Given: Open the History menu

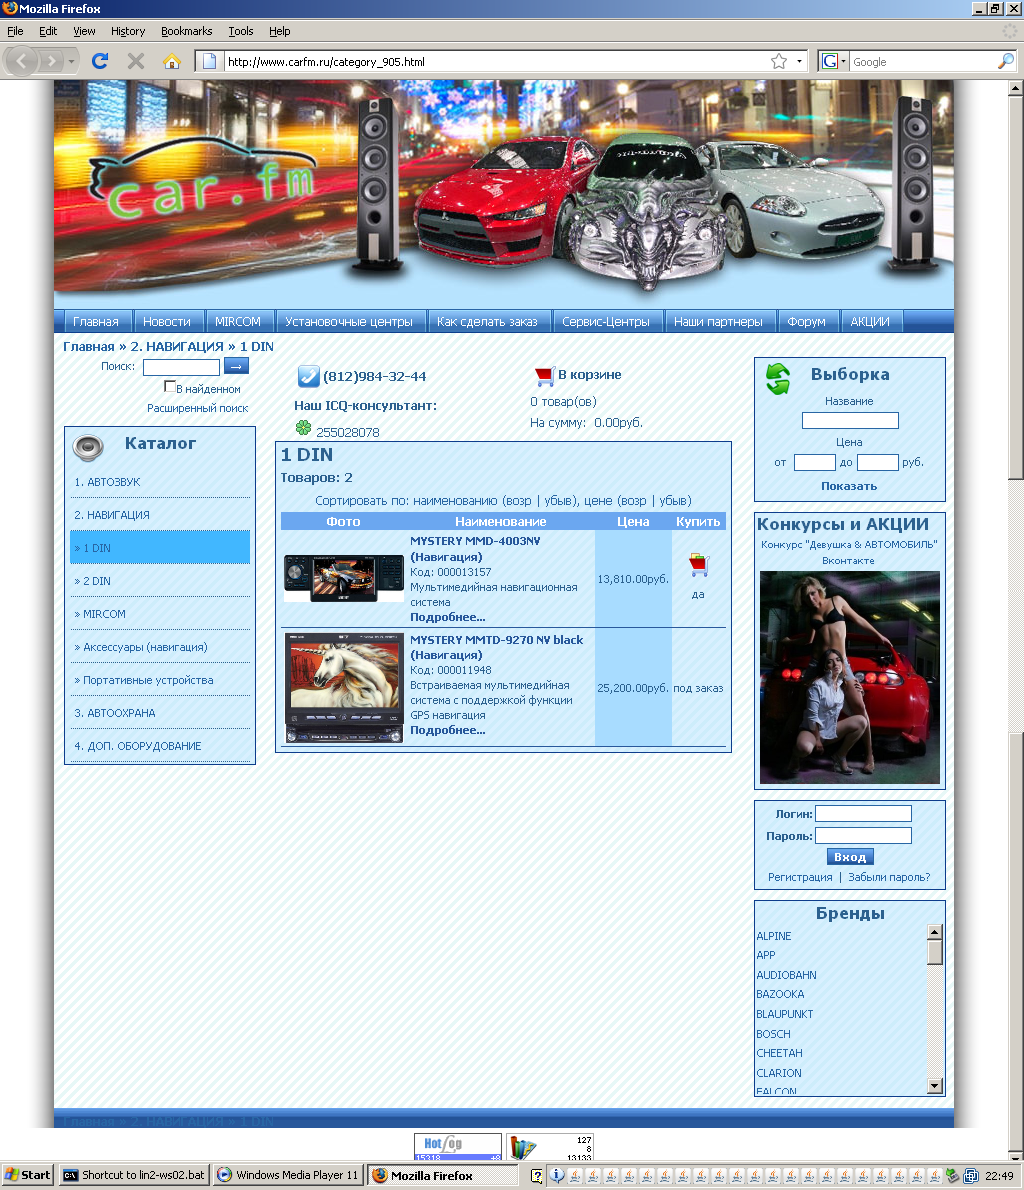Looking at the screenshot, I should pyautogui.click(x=128, y=31).
